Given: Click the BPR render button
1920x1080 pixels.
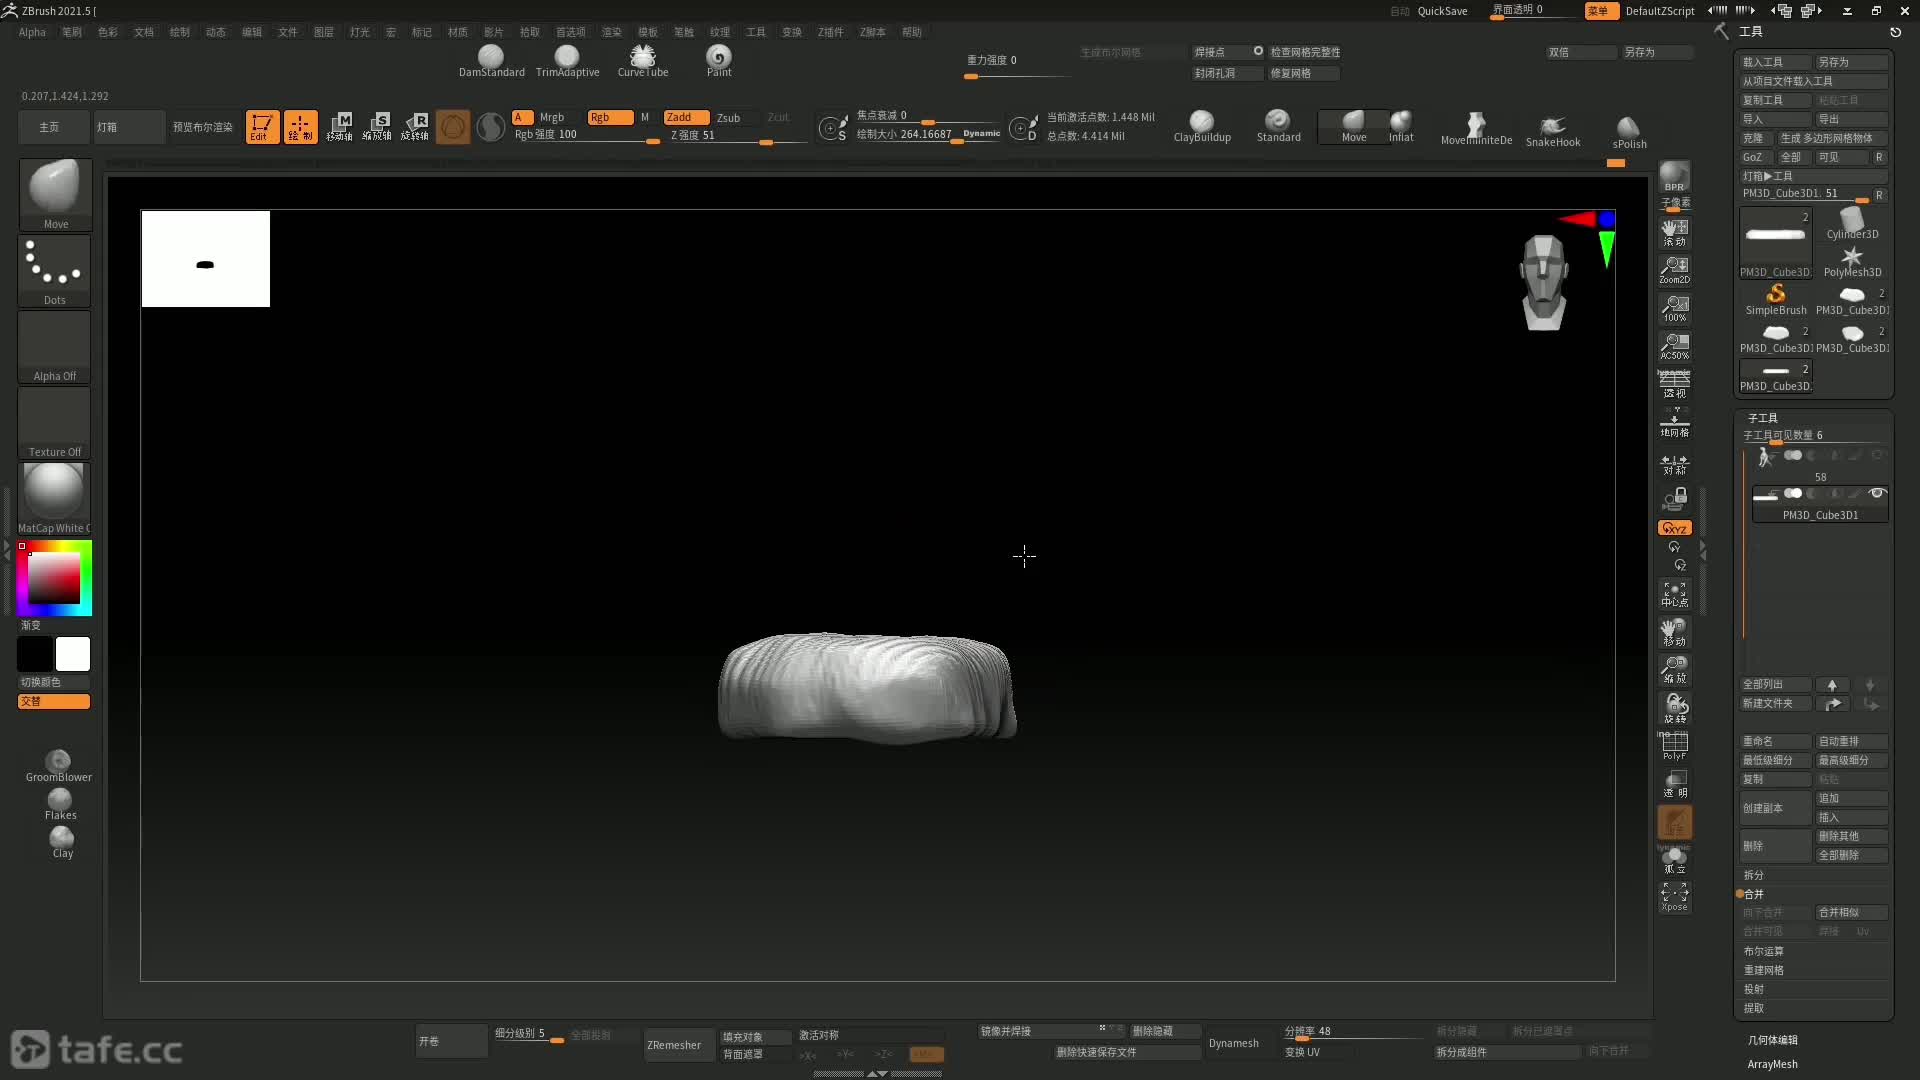Looking at the screenshot, I should tap(1674, 176).
